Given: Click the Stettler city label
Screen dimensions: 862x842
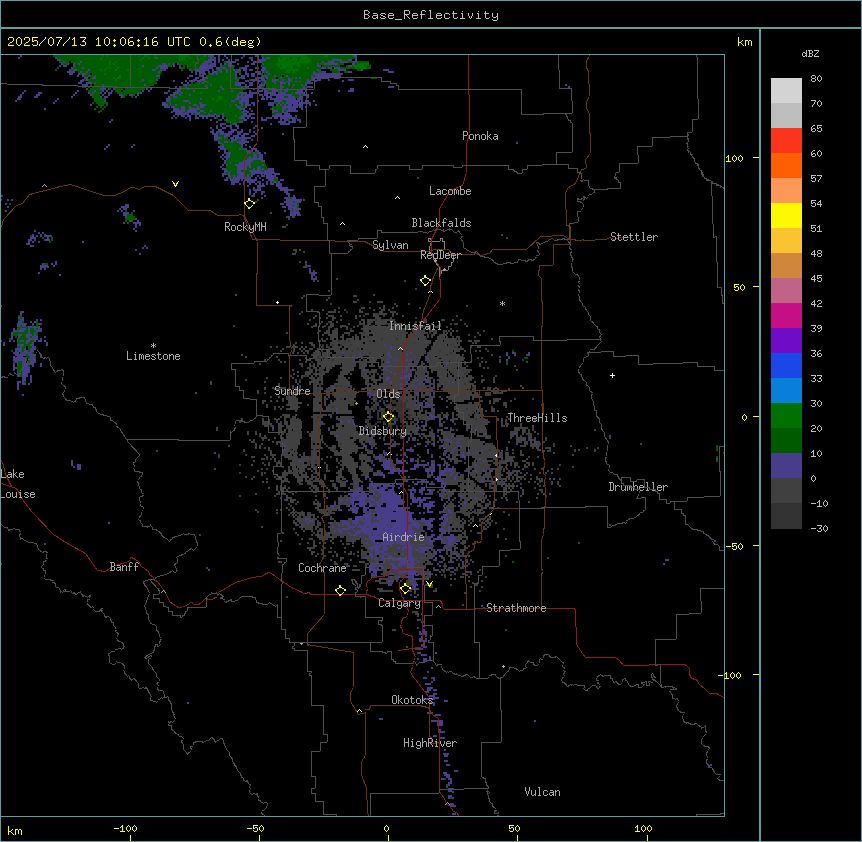Looking at the screenshot, I should click(x=634, y=237).
